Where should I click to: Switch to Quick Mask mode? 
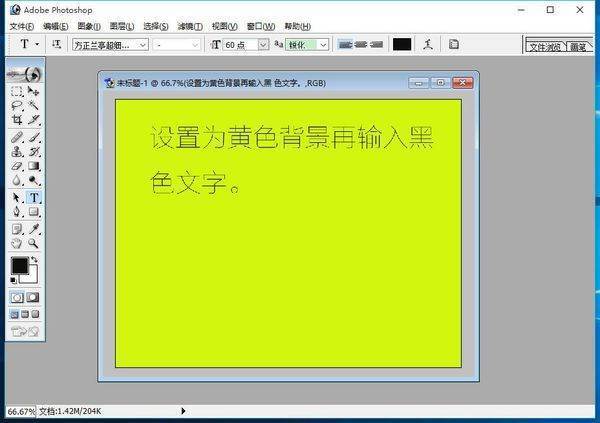coord(33,297)
